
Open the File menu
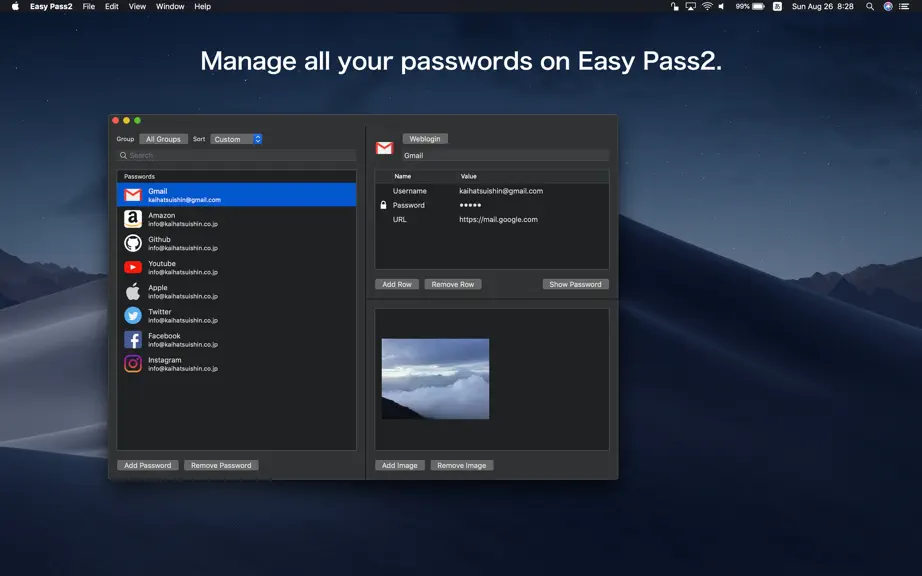(x=89, y=6)
